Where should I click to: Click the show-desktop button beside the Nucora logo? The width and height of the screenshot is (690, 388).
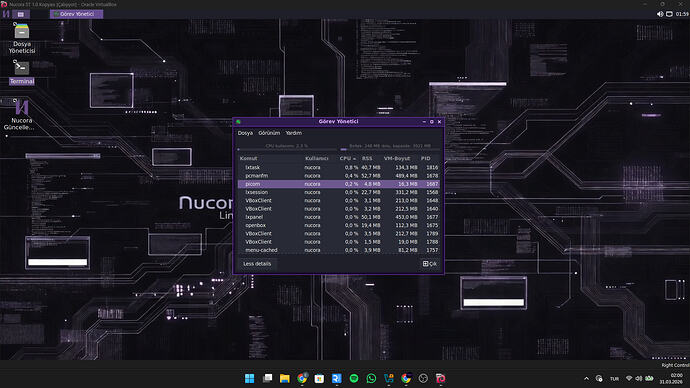[21, 14]
